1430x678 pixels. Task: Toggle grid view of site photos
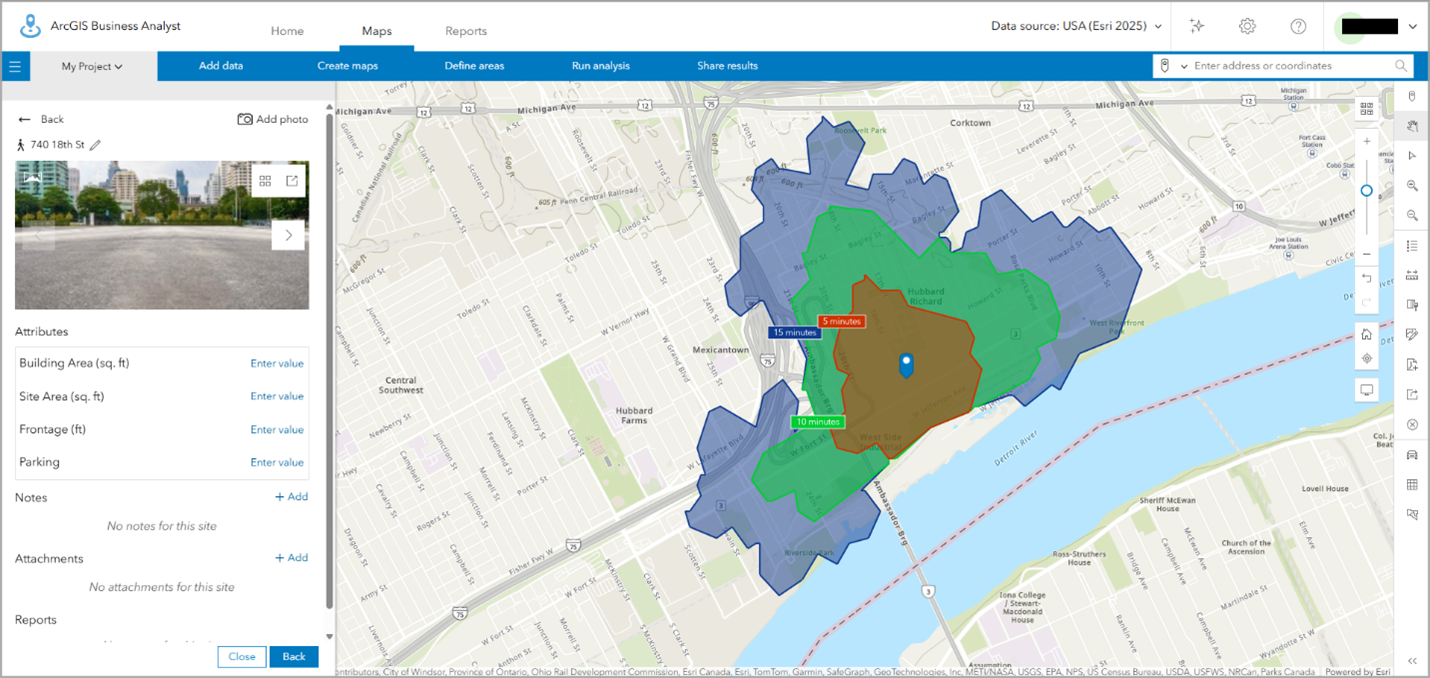267,181
